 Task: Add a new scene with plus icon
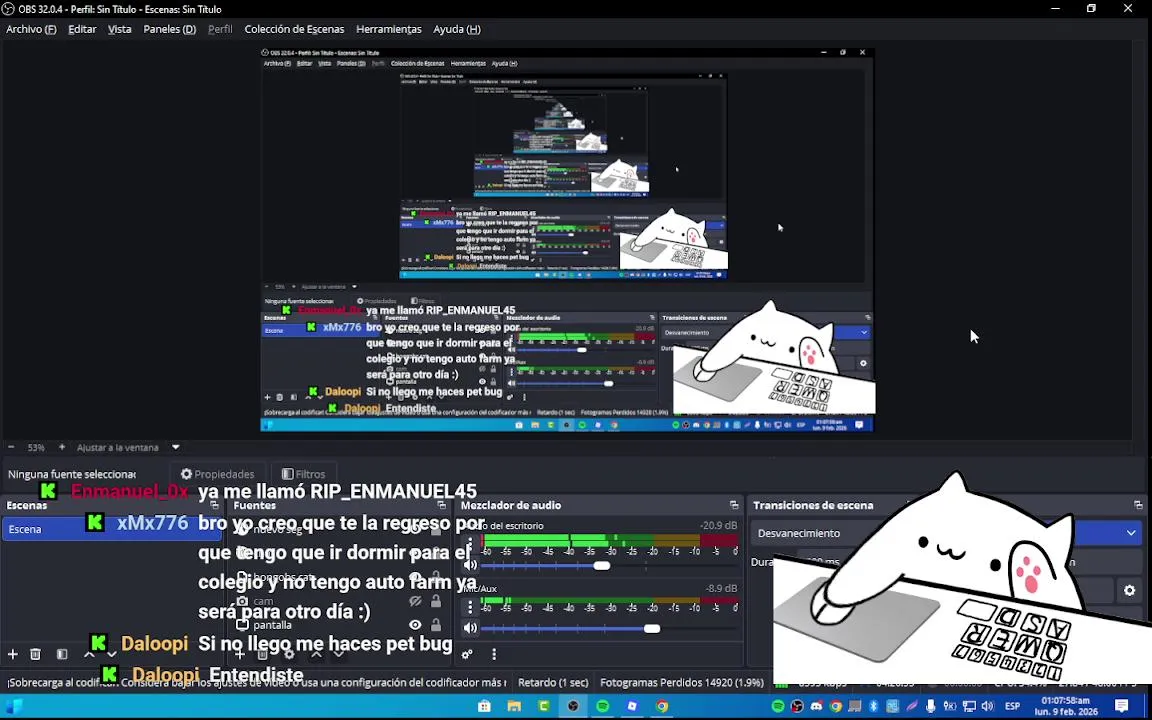point(12,654)
